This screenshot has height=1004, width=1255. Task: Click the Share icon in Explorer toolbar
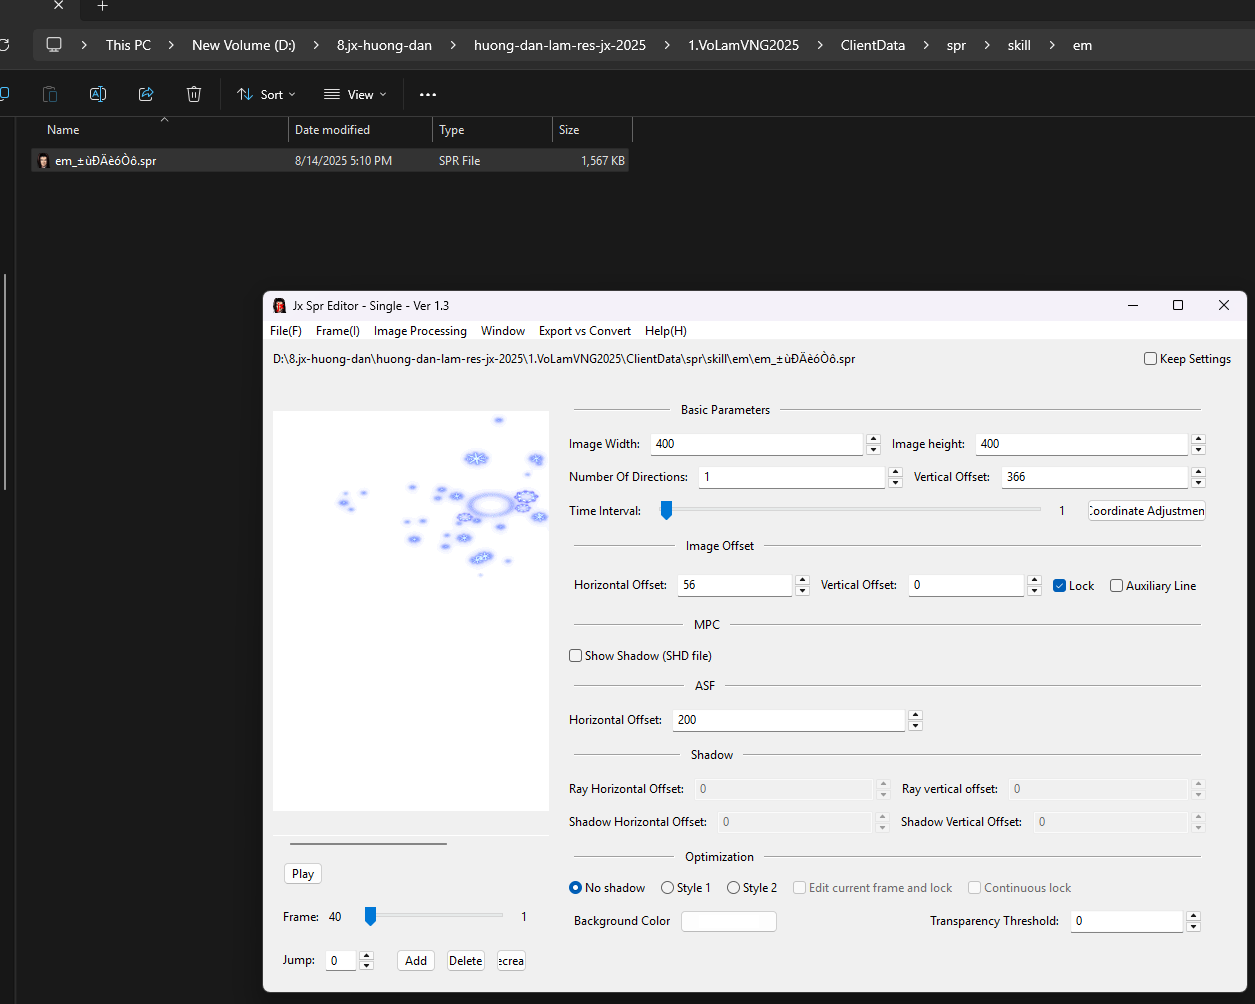(x=146, y=94)
